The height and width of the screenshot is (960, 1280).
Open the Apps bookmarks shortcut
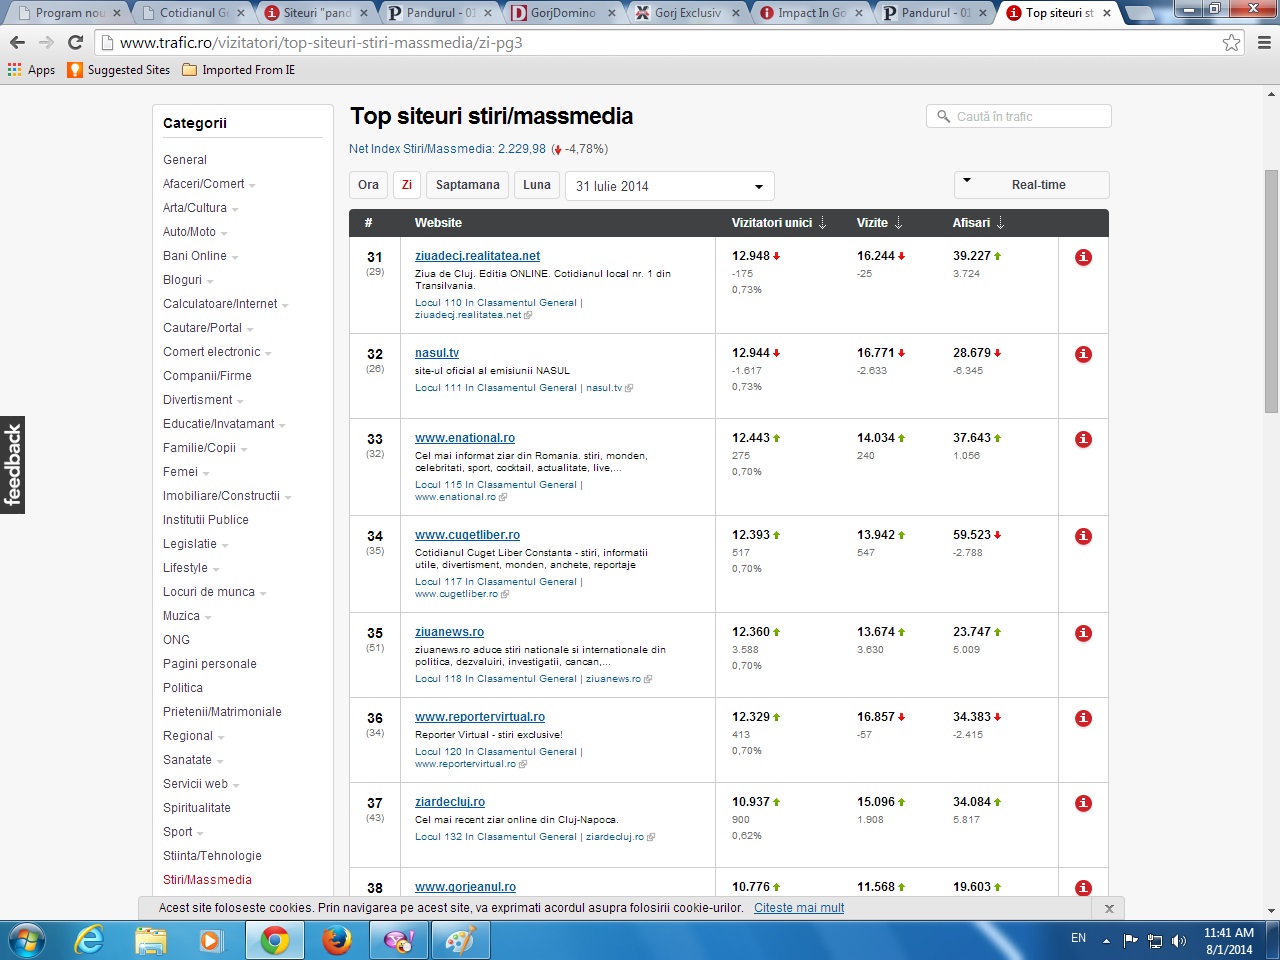point(31,70)
